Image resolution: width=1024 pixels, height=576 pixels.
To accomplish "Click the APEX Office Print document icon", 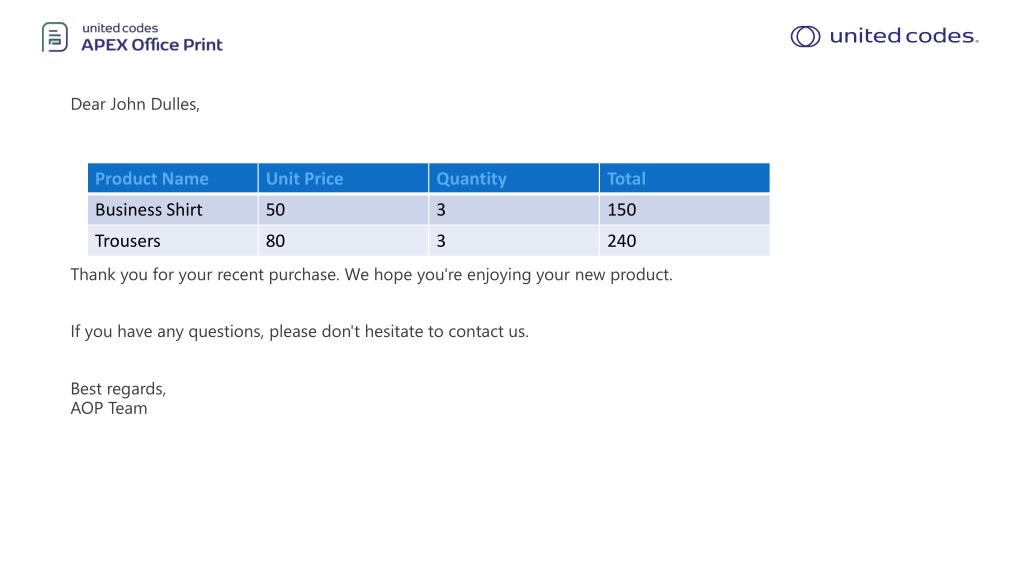I will pyautogui.click(x=55, y=37).
